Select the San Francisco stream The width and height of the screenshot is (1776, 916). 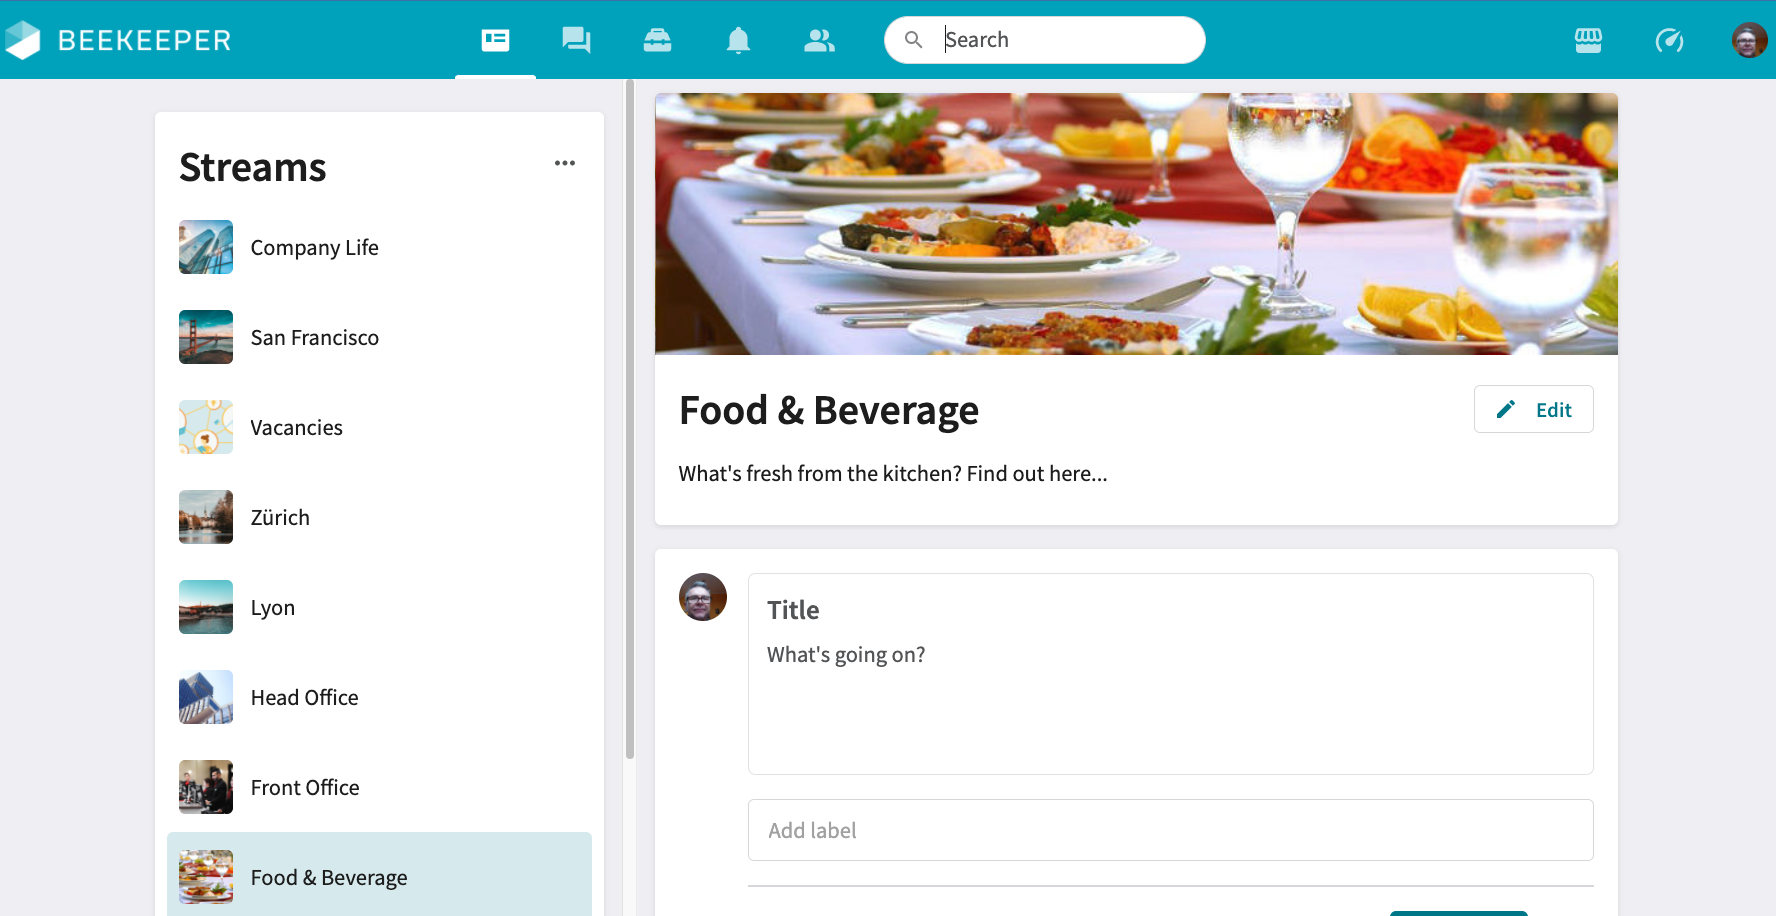(314, 338)
